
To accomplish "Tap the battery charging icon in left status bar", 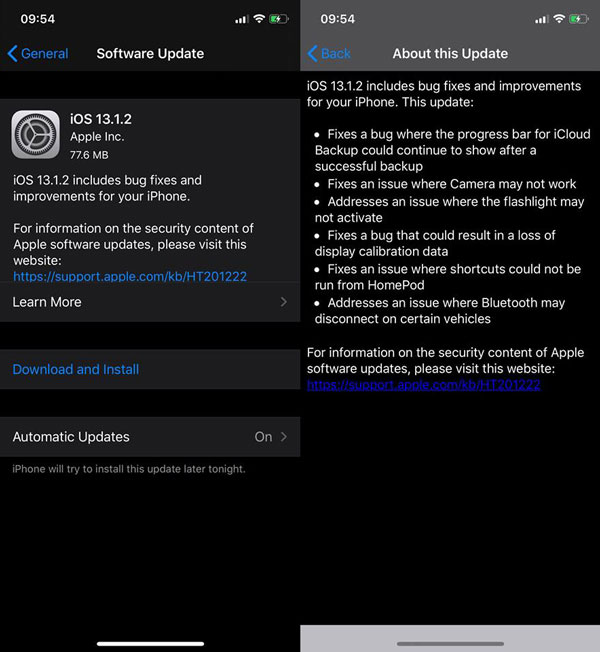I will coord(279,19).
